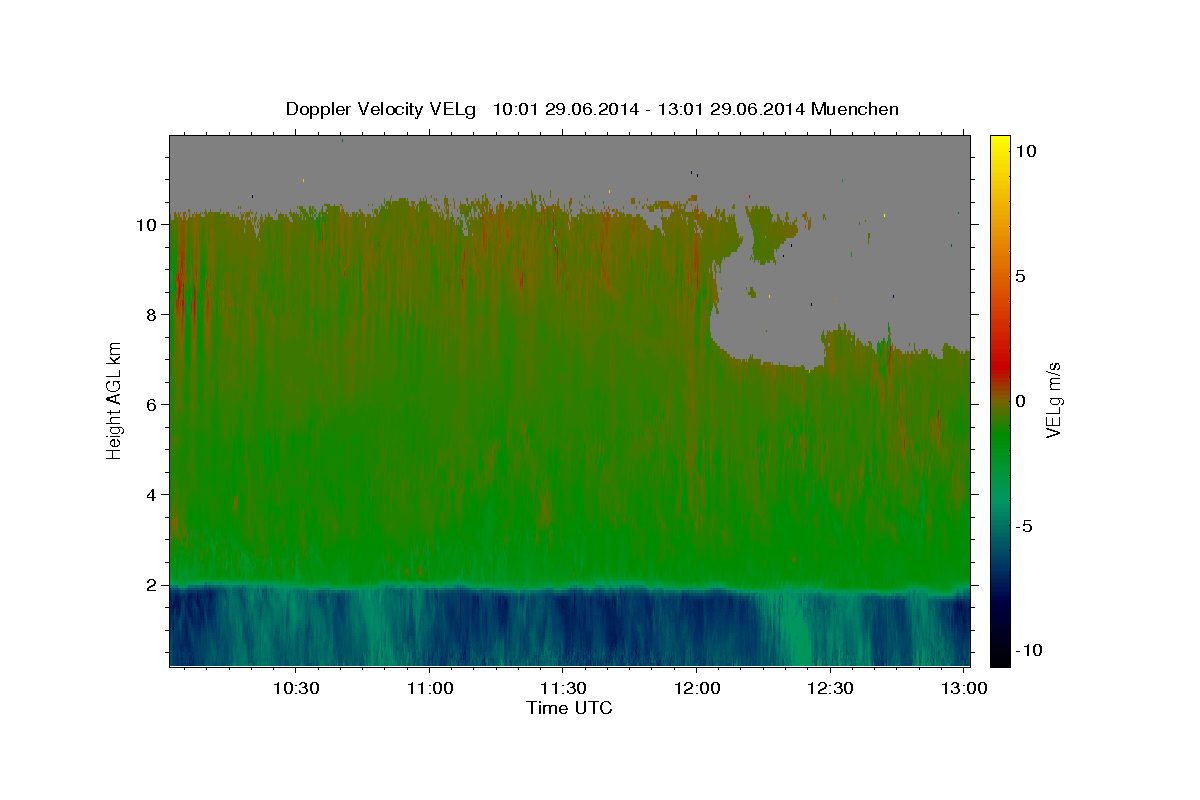The image size is (1200, 800).
Task: Click the "Muenchen" location text in title
Action: pyautogui.click(x=855, y=109)
